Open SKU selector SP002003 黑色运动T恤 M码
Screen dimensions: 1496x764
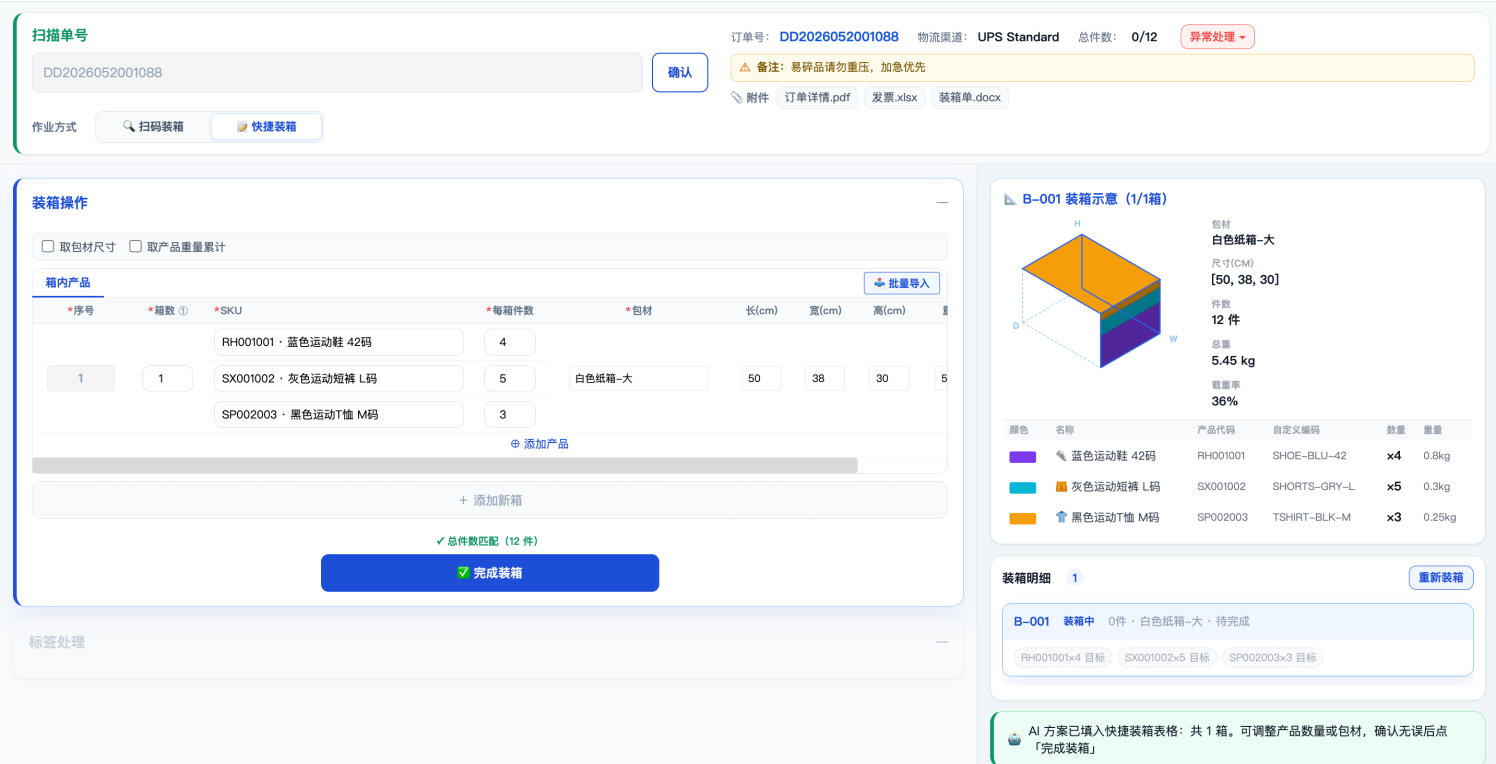339,414
